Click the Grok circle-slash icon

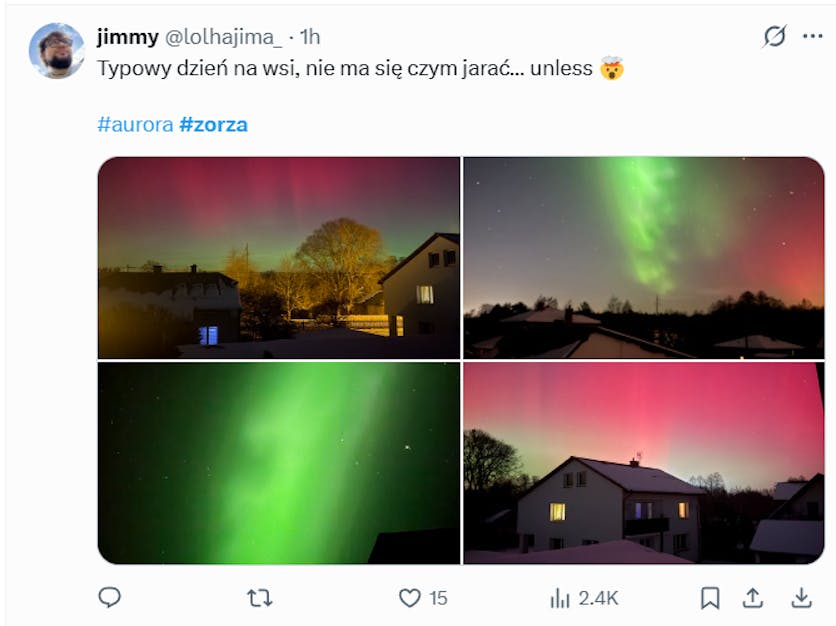pos(775,37)
